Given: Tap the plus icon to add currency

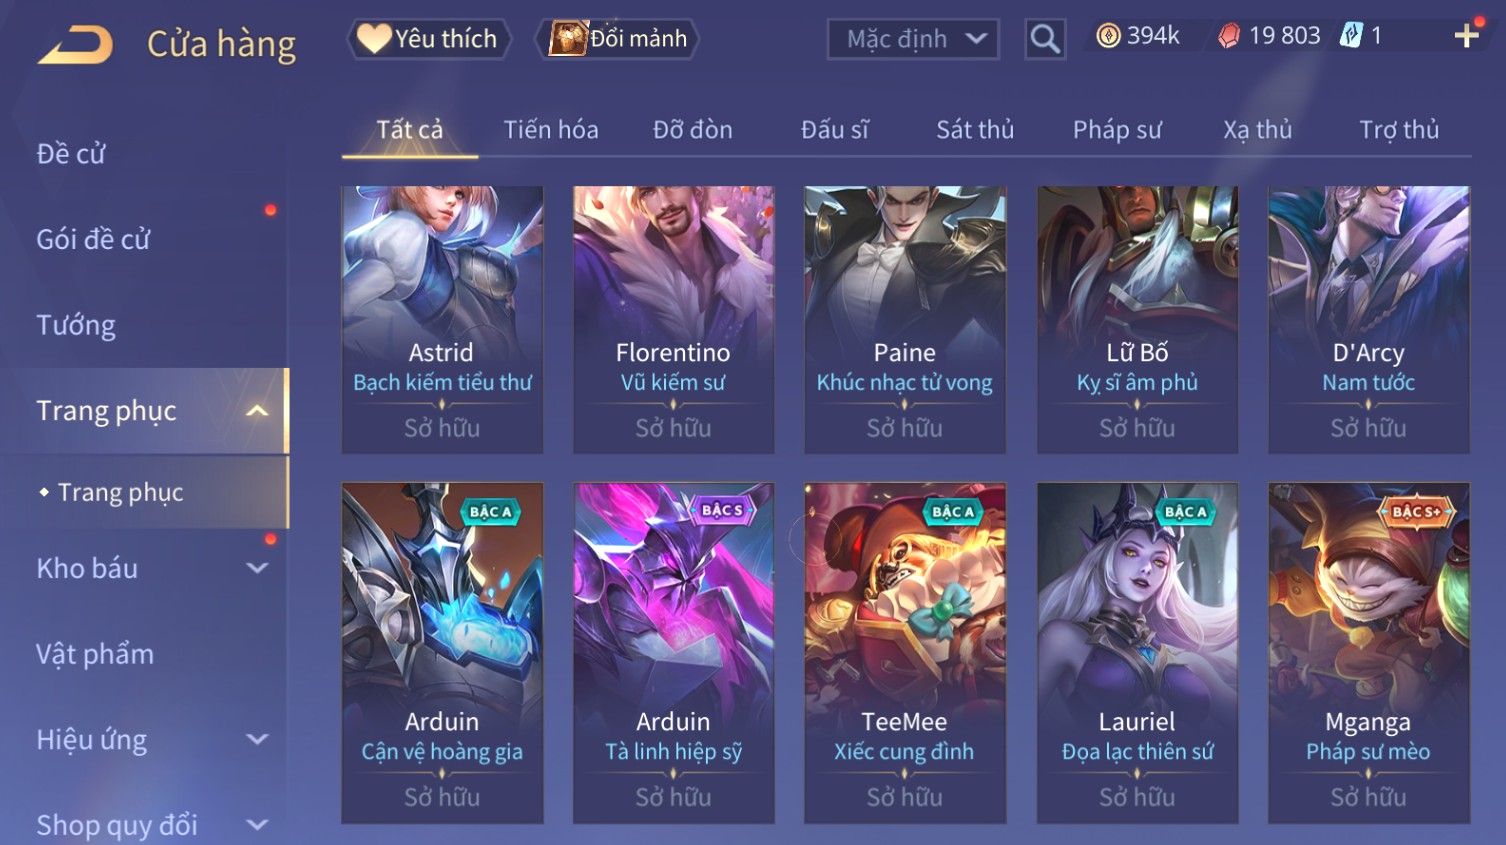Looking at the screenshot, I should click(x=1466, y=36).
